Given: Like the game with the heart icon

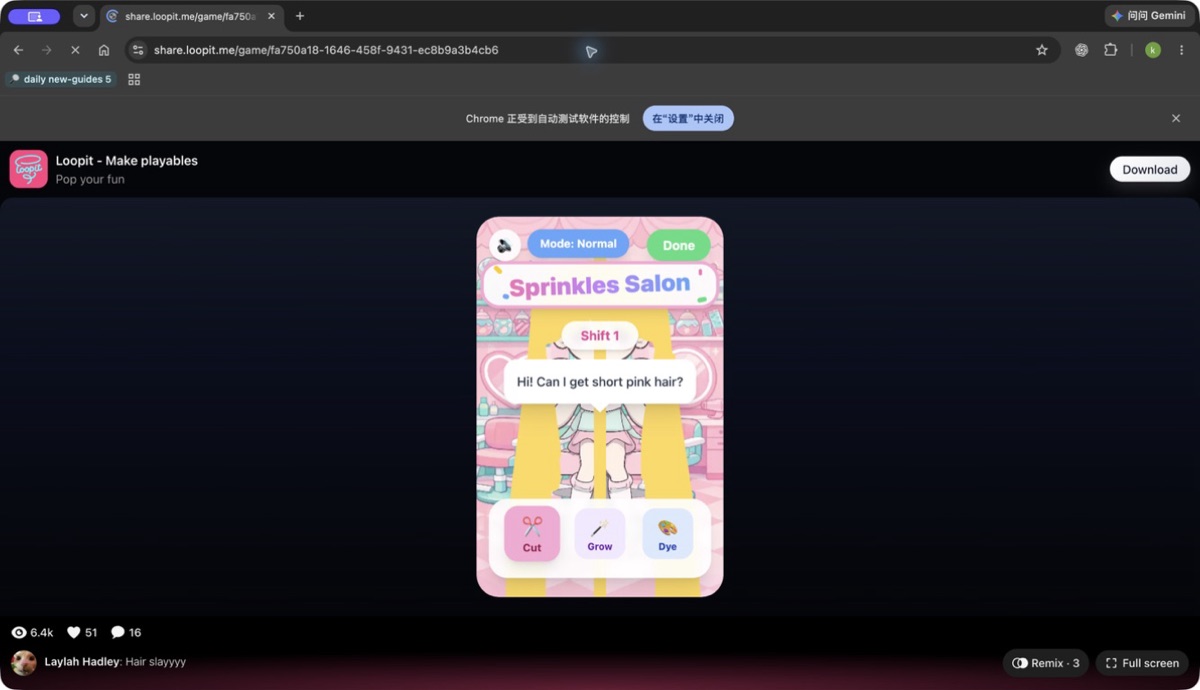Looking at the screenshot, I should pos(73,633).
